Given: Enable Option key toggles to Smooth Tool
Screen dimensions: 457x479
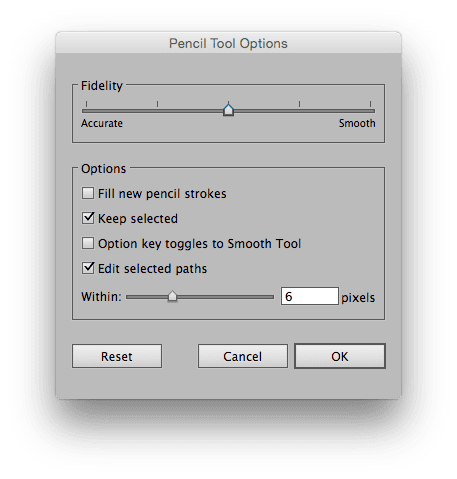Looking at the screenshot, I should (88, 243).
